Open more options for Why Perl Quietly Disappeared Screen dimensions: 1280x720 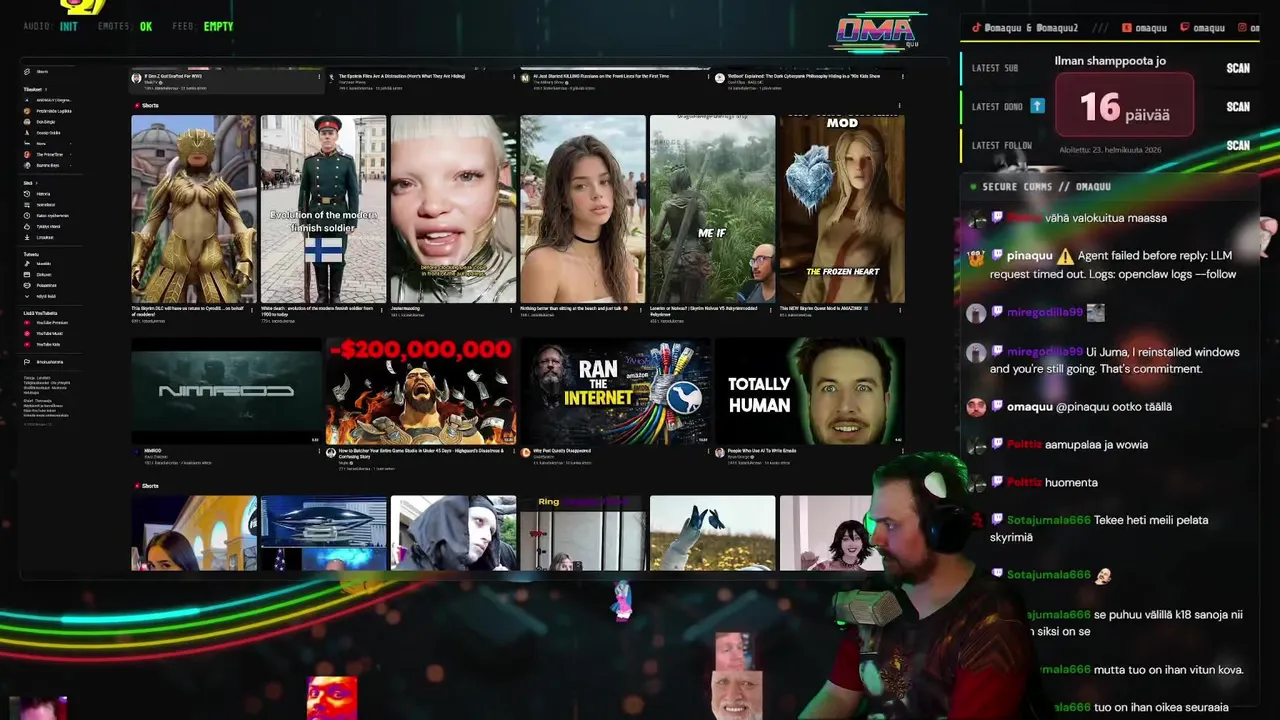point(707,452)
